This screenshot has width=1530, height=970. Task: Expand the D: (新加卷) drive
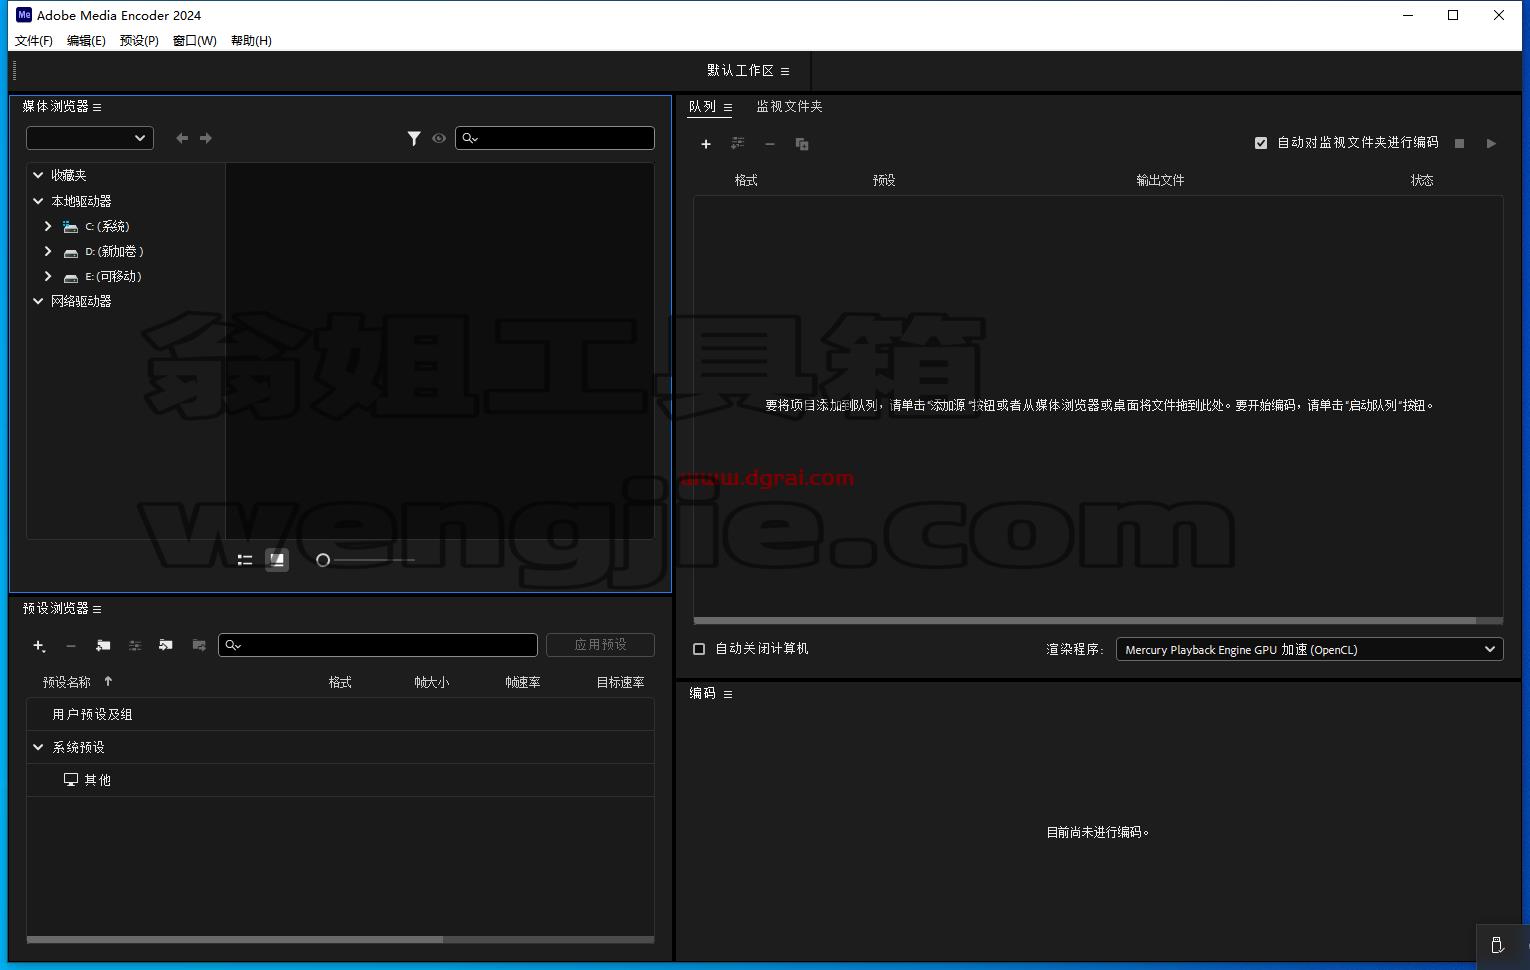[48, 251]
